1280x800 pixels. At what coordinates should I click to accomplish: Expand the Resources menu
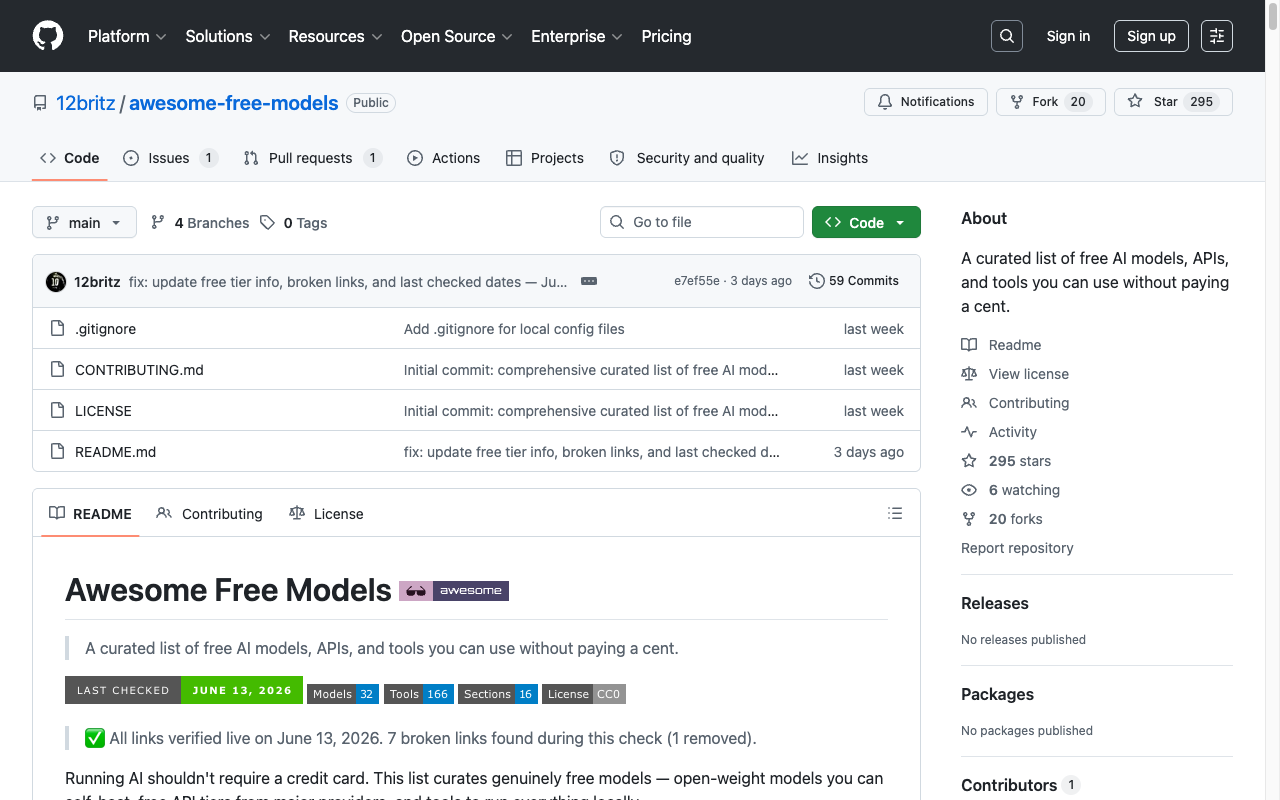(x=335, y=36)
